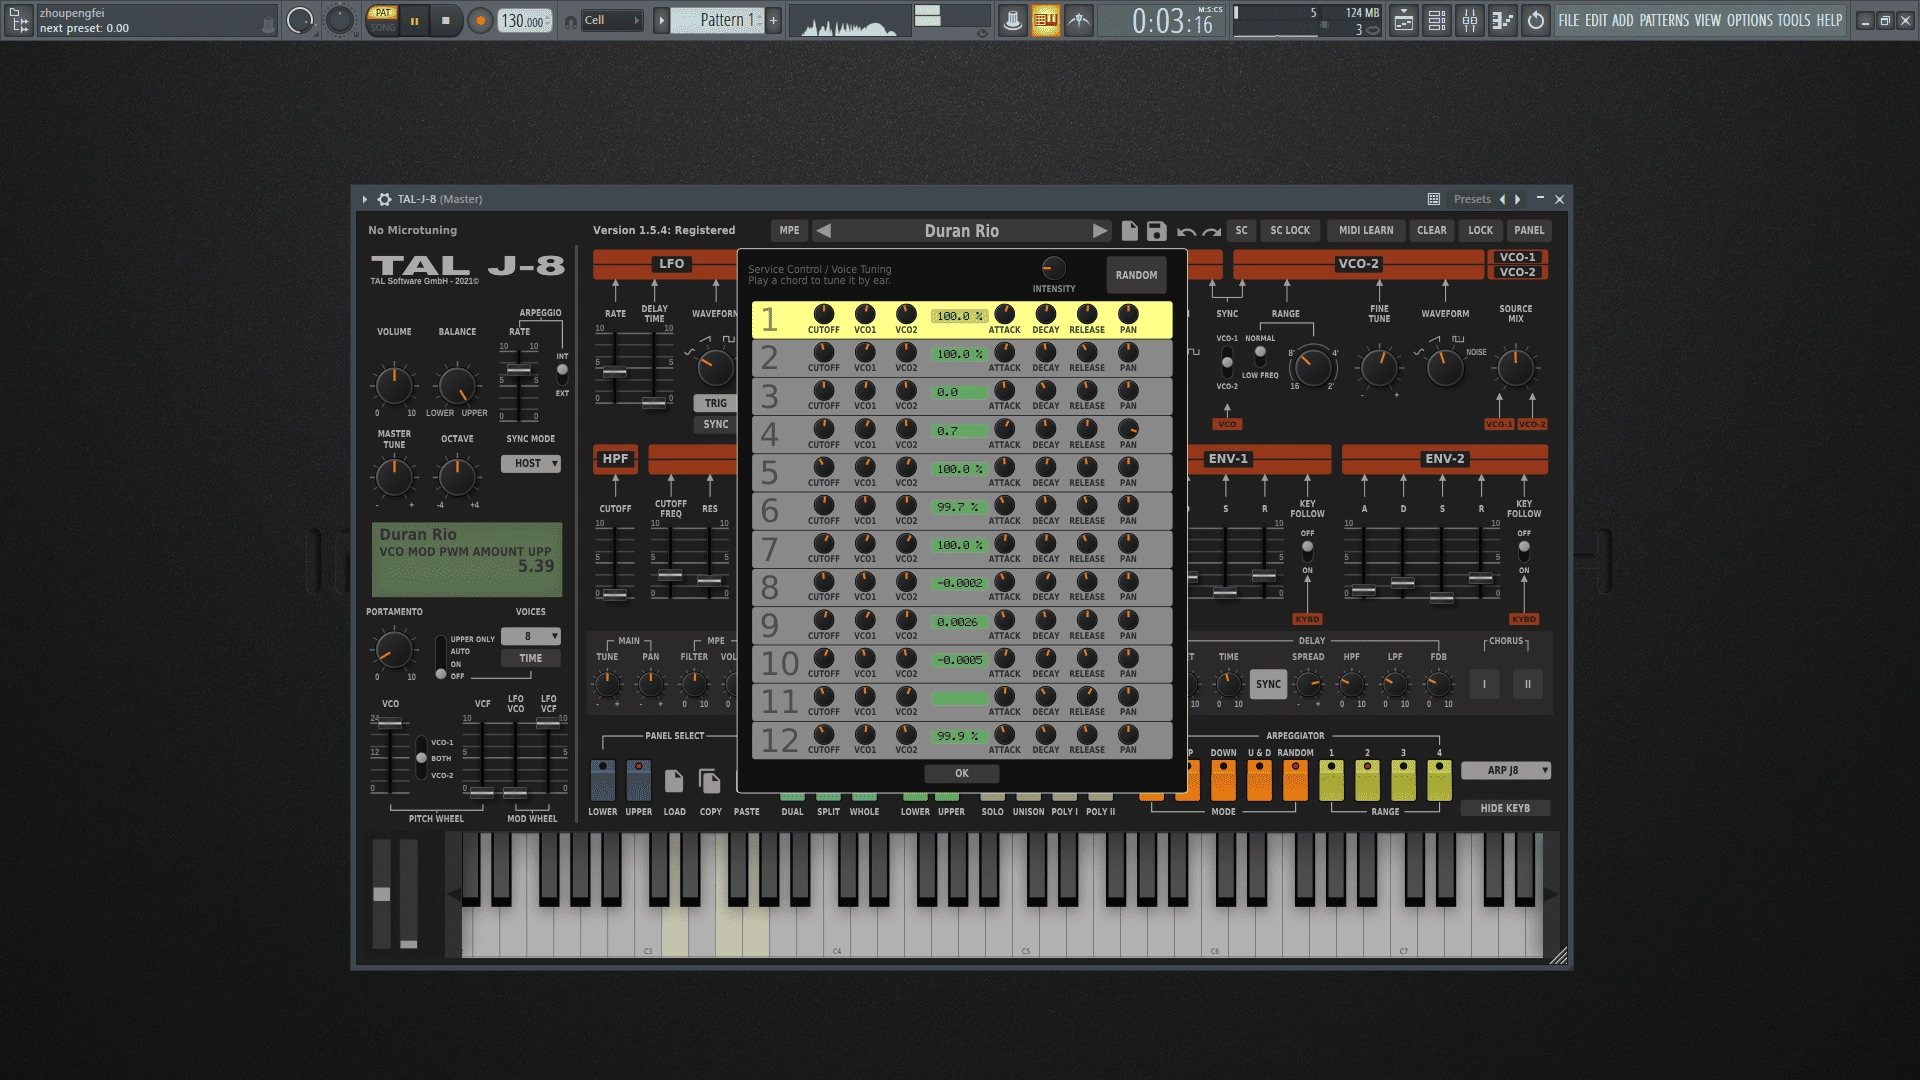Click the Record button in transport
The image size is (1920, 1080).
tap(481, 20)
